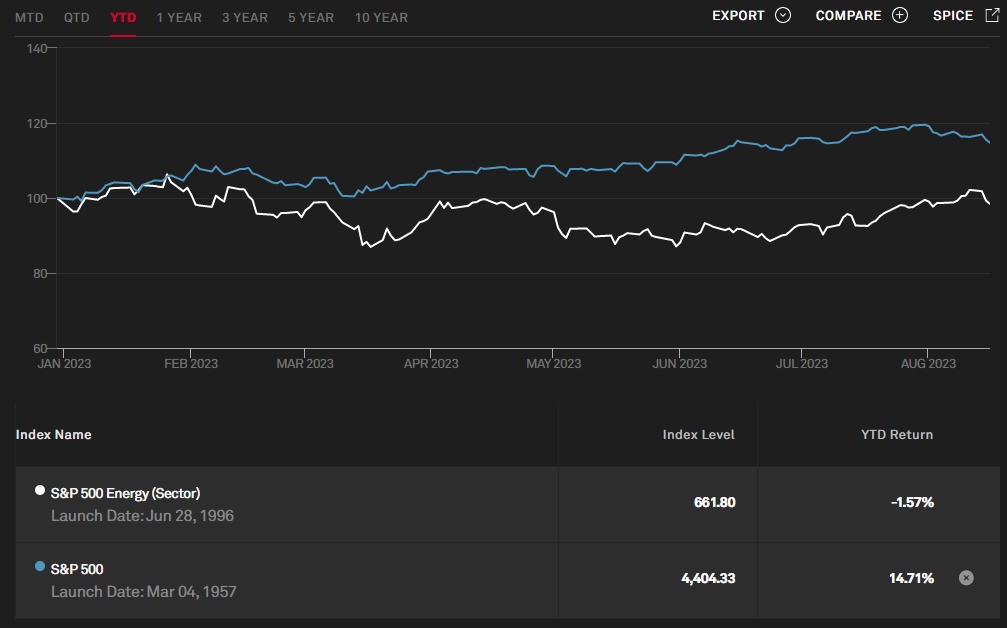
Task: Click the EXPORT text button
Action: coord(738,16)
